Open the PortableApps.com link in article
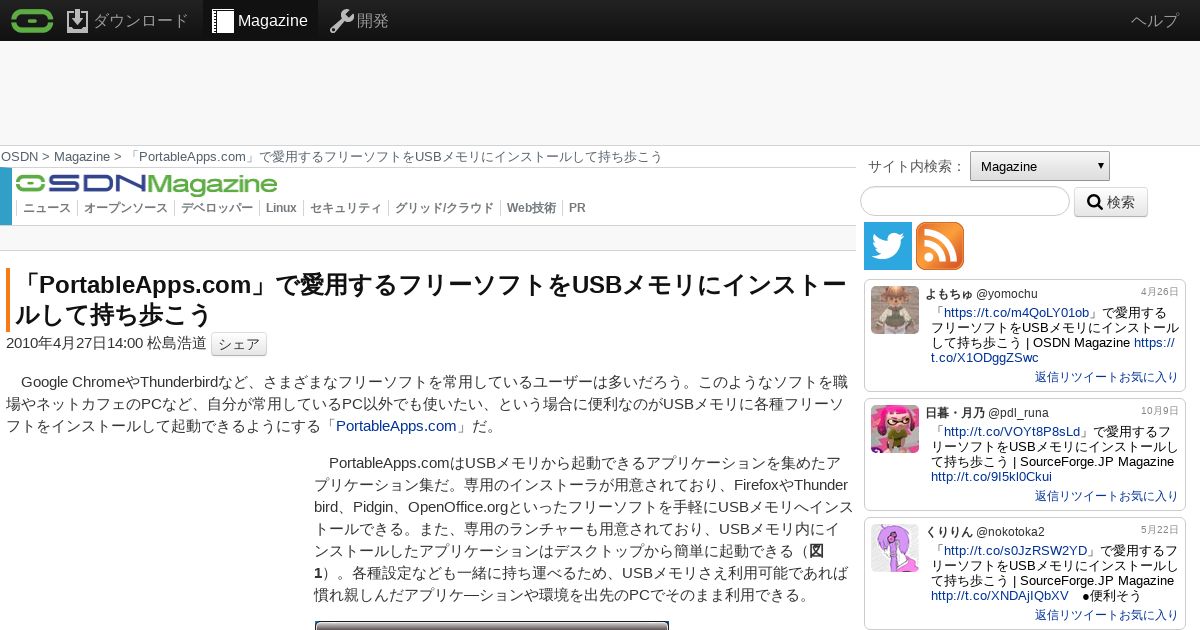Image resolution: width=1200 pixels, height=630 pixels. [x=396, y=426]
